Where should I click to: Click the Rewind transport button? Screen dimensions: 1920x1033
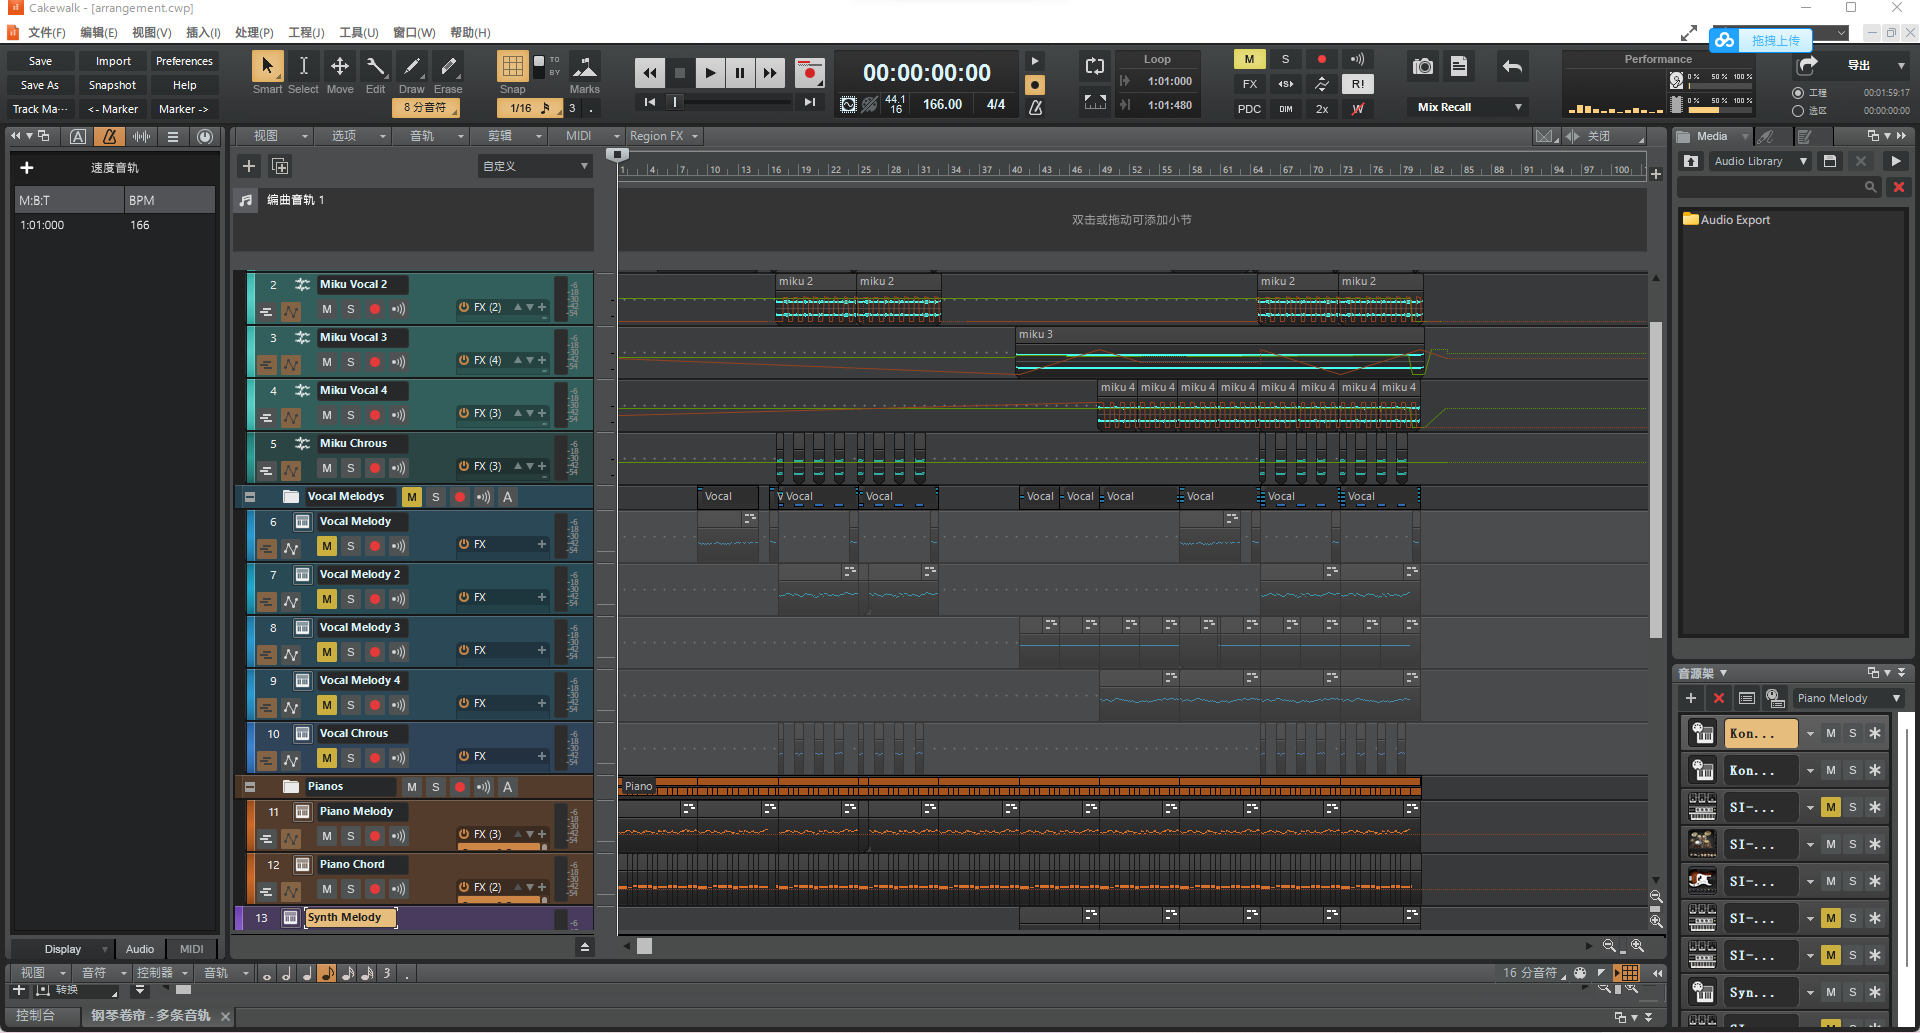650,72
